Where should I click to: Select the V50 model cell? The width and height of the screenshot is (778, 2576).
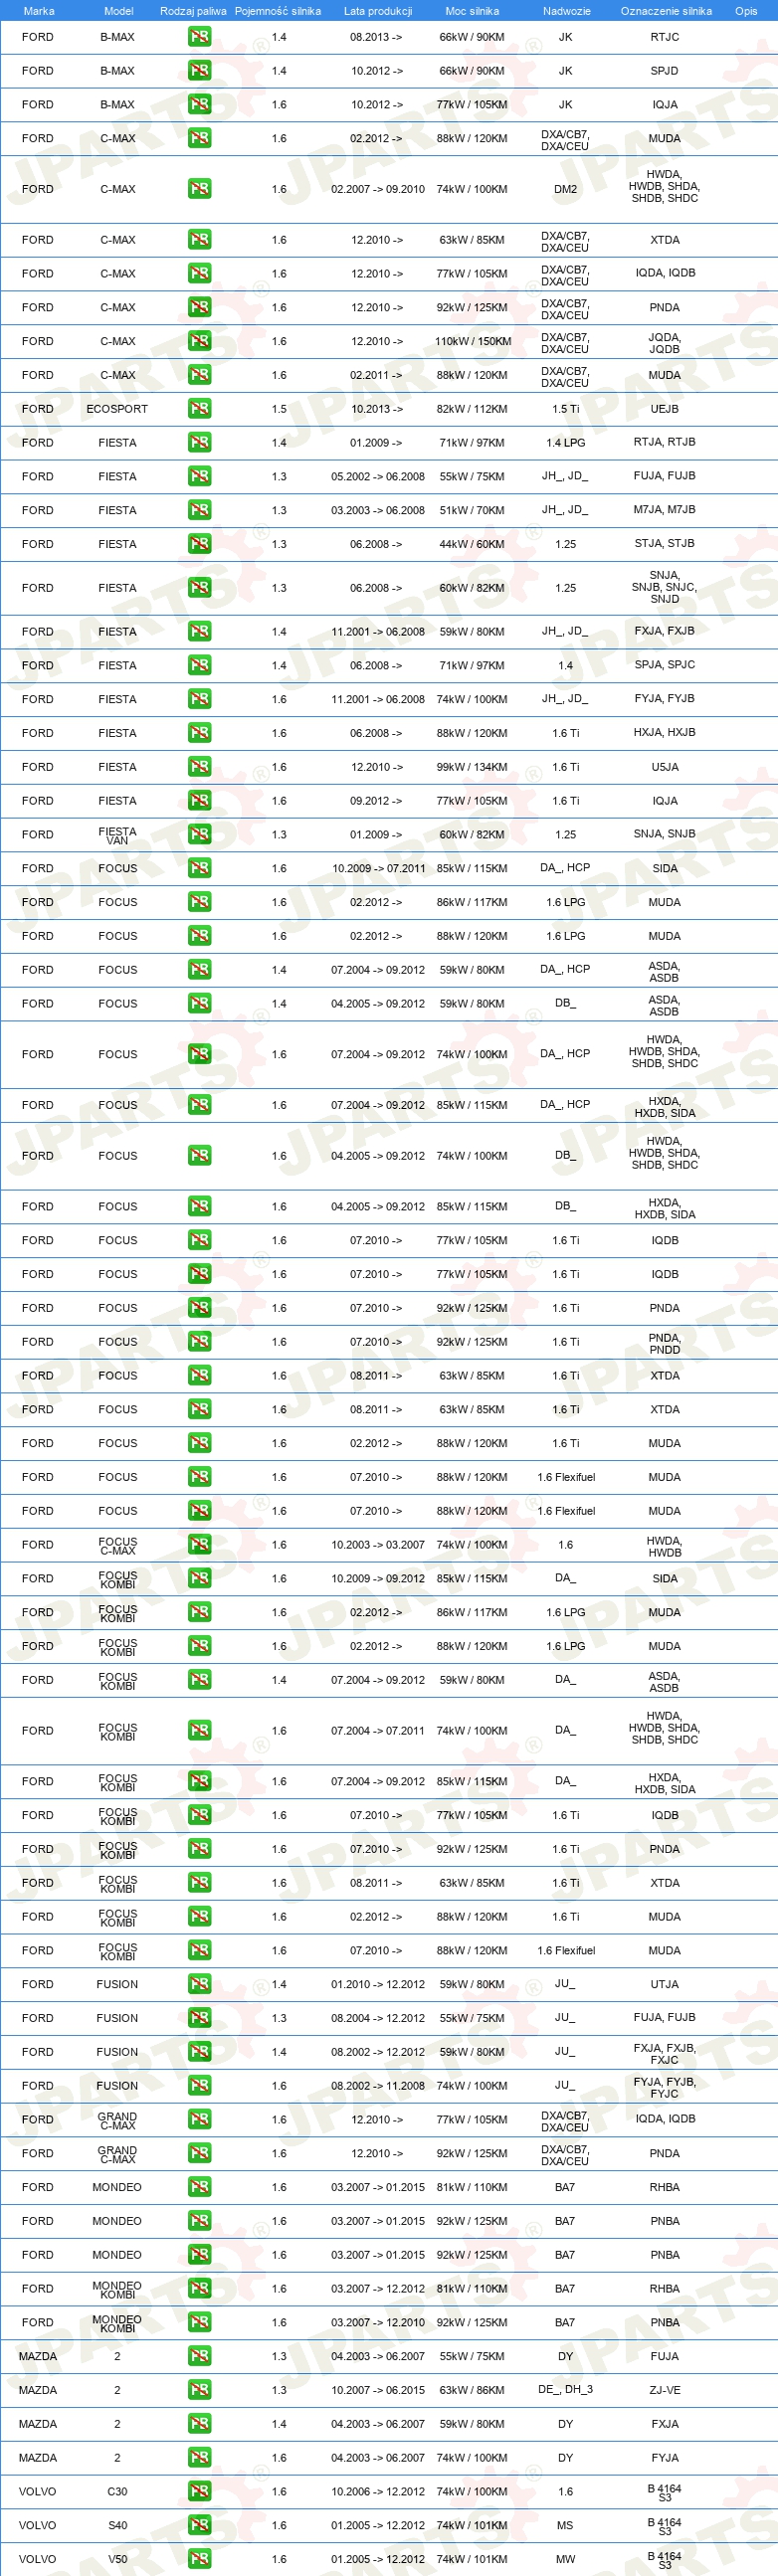coord(117,2559)
